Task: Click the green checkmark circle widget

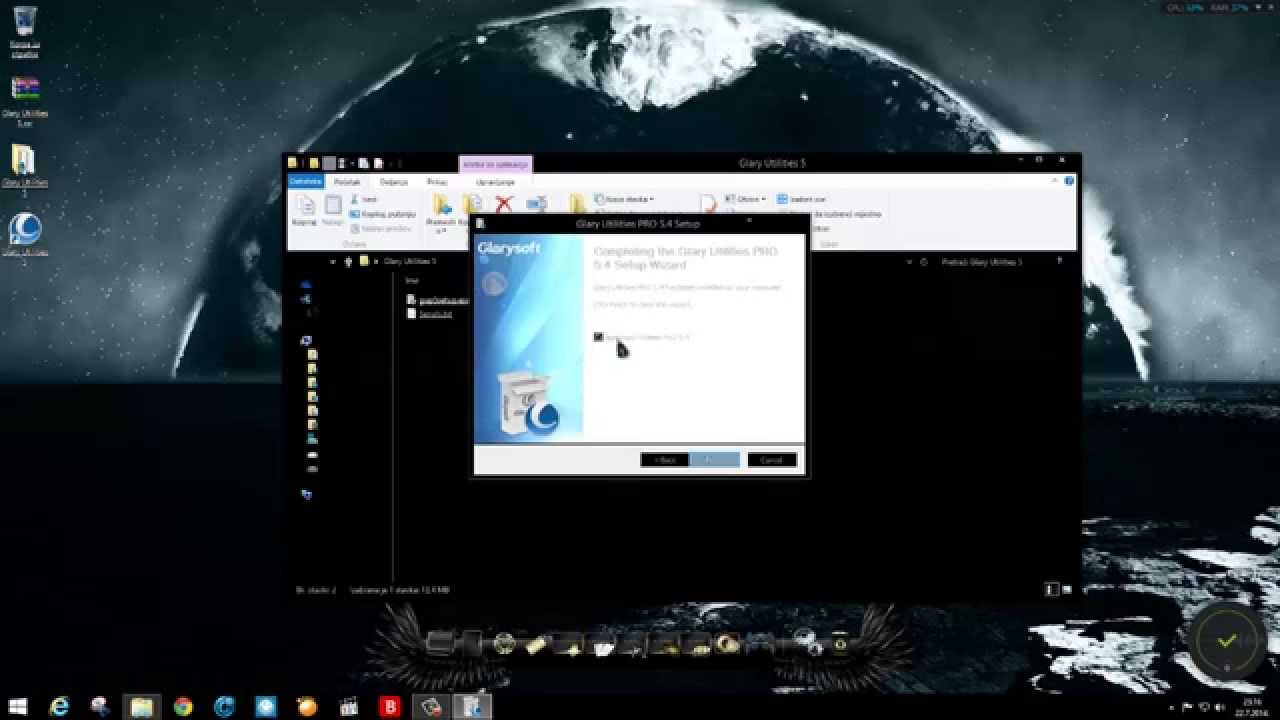Action: point(1227,641)
